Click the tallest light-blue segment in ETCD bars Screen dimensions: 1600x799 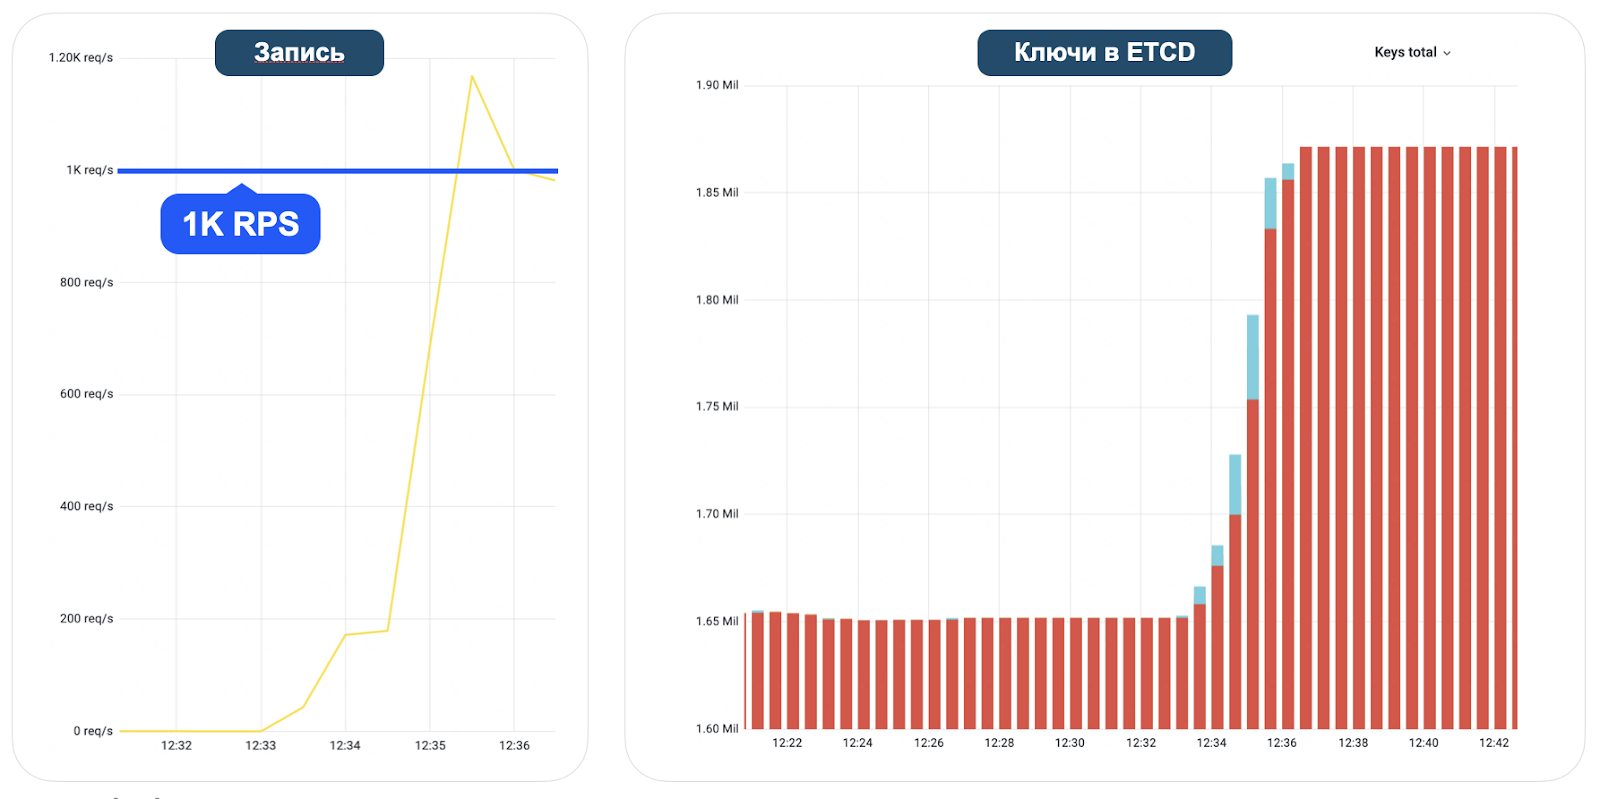tap(1253, 357)
